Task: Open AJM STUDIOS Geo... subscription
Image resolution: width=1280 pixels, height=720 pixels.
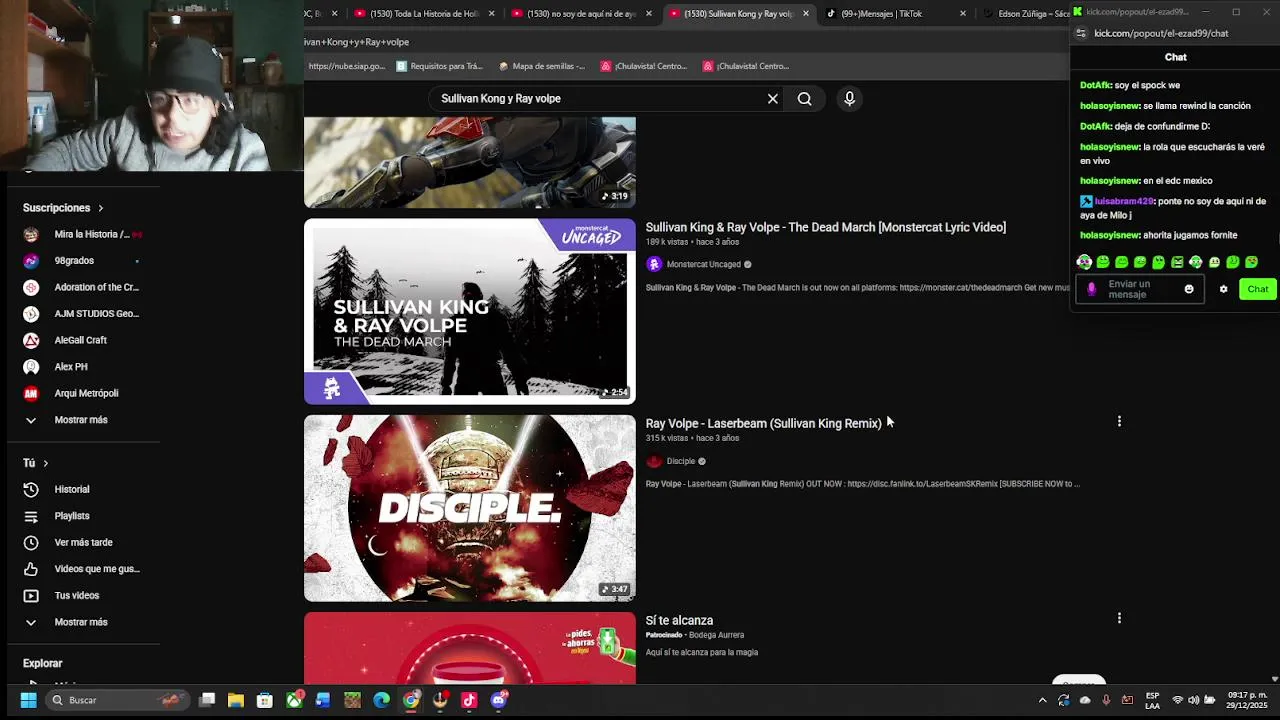Action: point(82,314)
